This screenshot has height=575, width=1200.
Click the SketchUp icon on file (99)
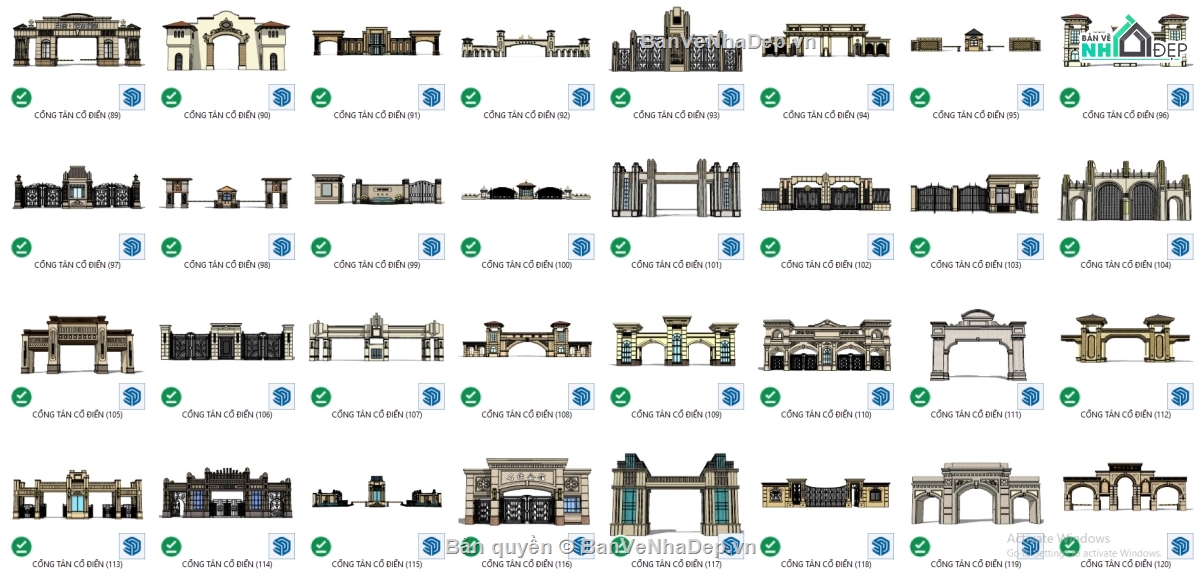(432, 247)
